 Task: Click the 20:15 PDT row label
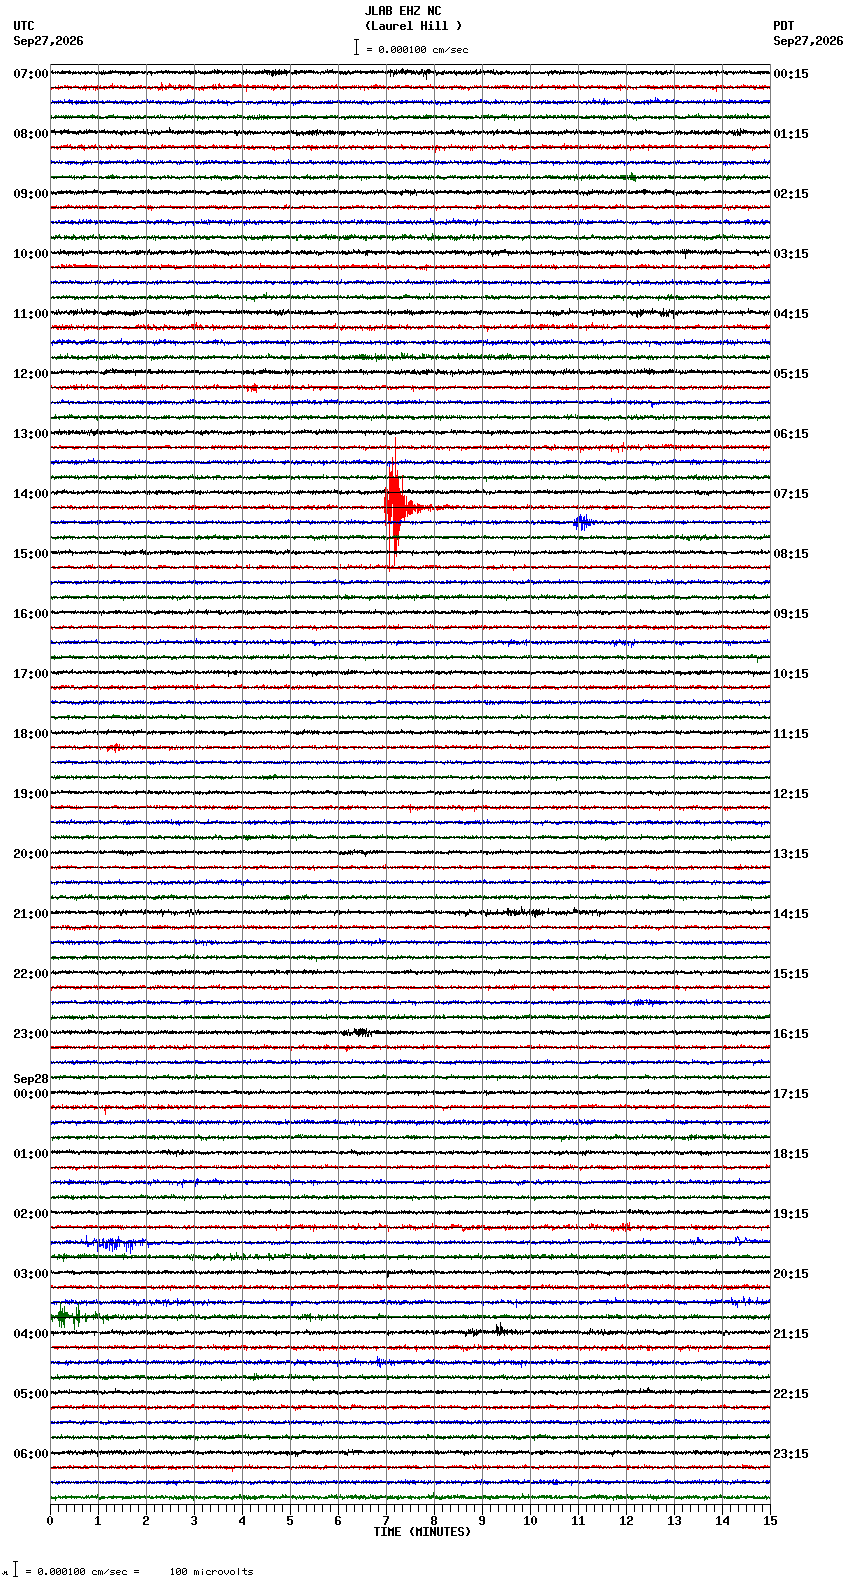click(x=791, y=1274)
